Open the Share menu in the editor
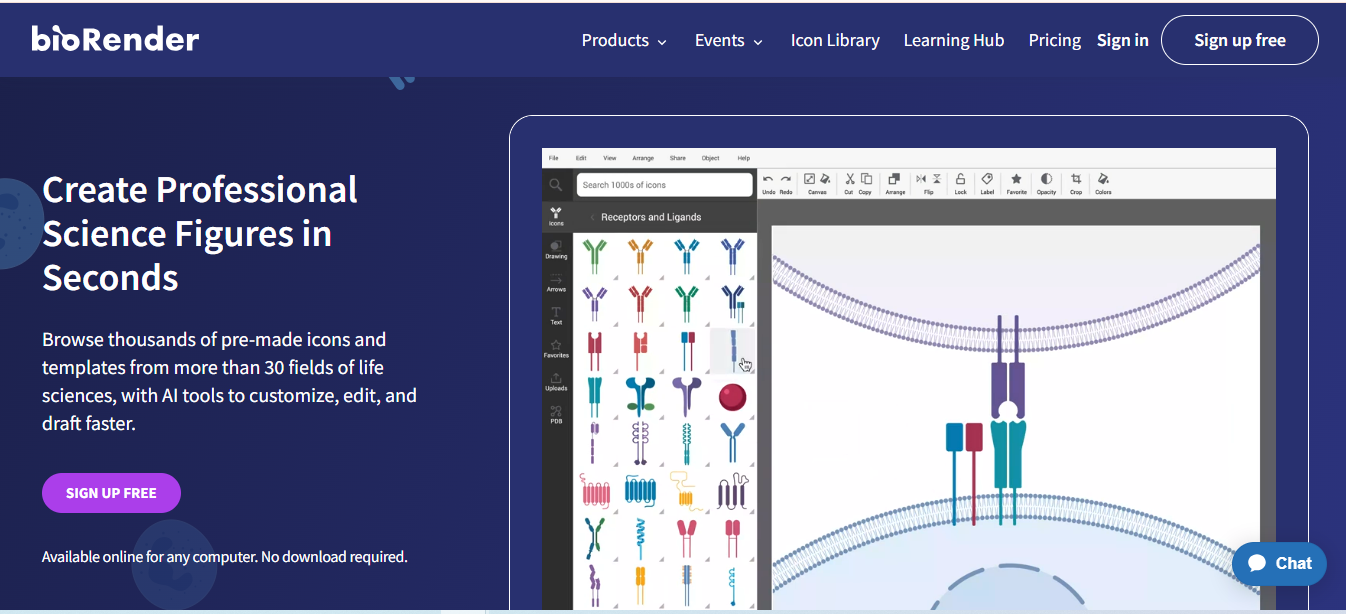Screen dimensions: 1346x614 pos(678,158)
